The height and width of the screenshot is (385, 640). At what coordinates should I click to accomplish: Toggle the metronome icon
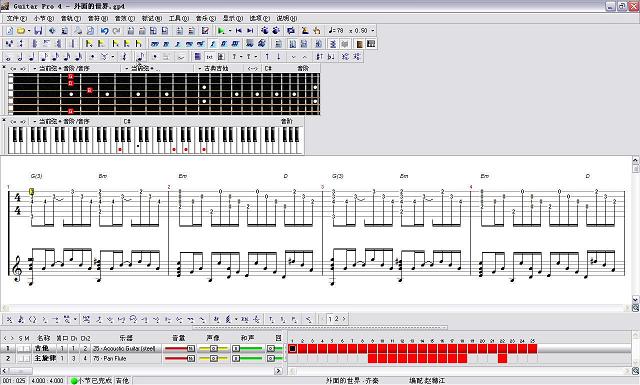coord(304,31)
